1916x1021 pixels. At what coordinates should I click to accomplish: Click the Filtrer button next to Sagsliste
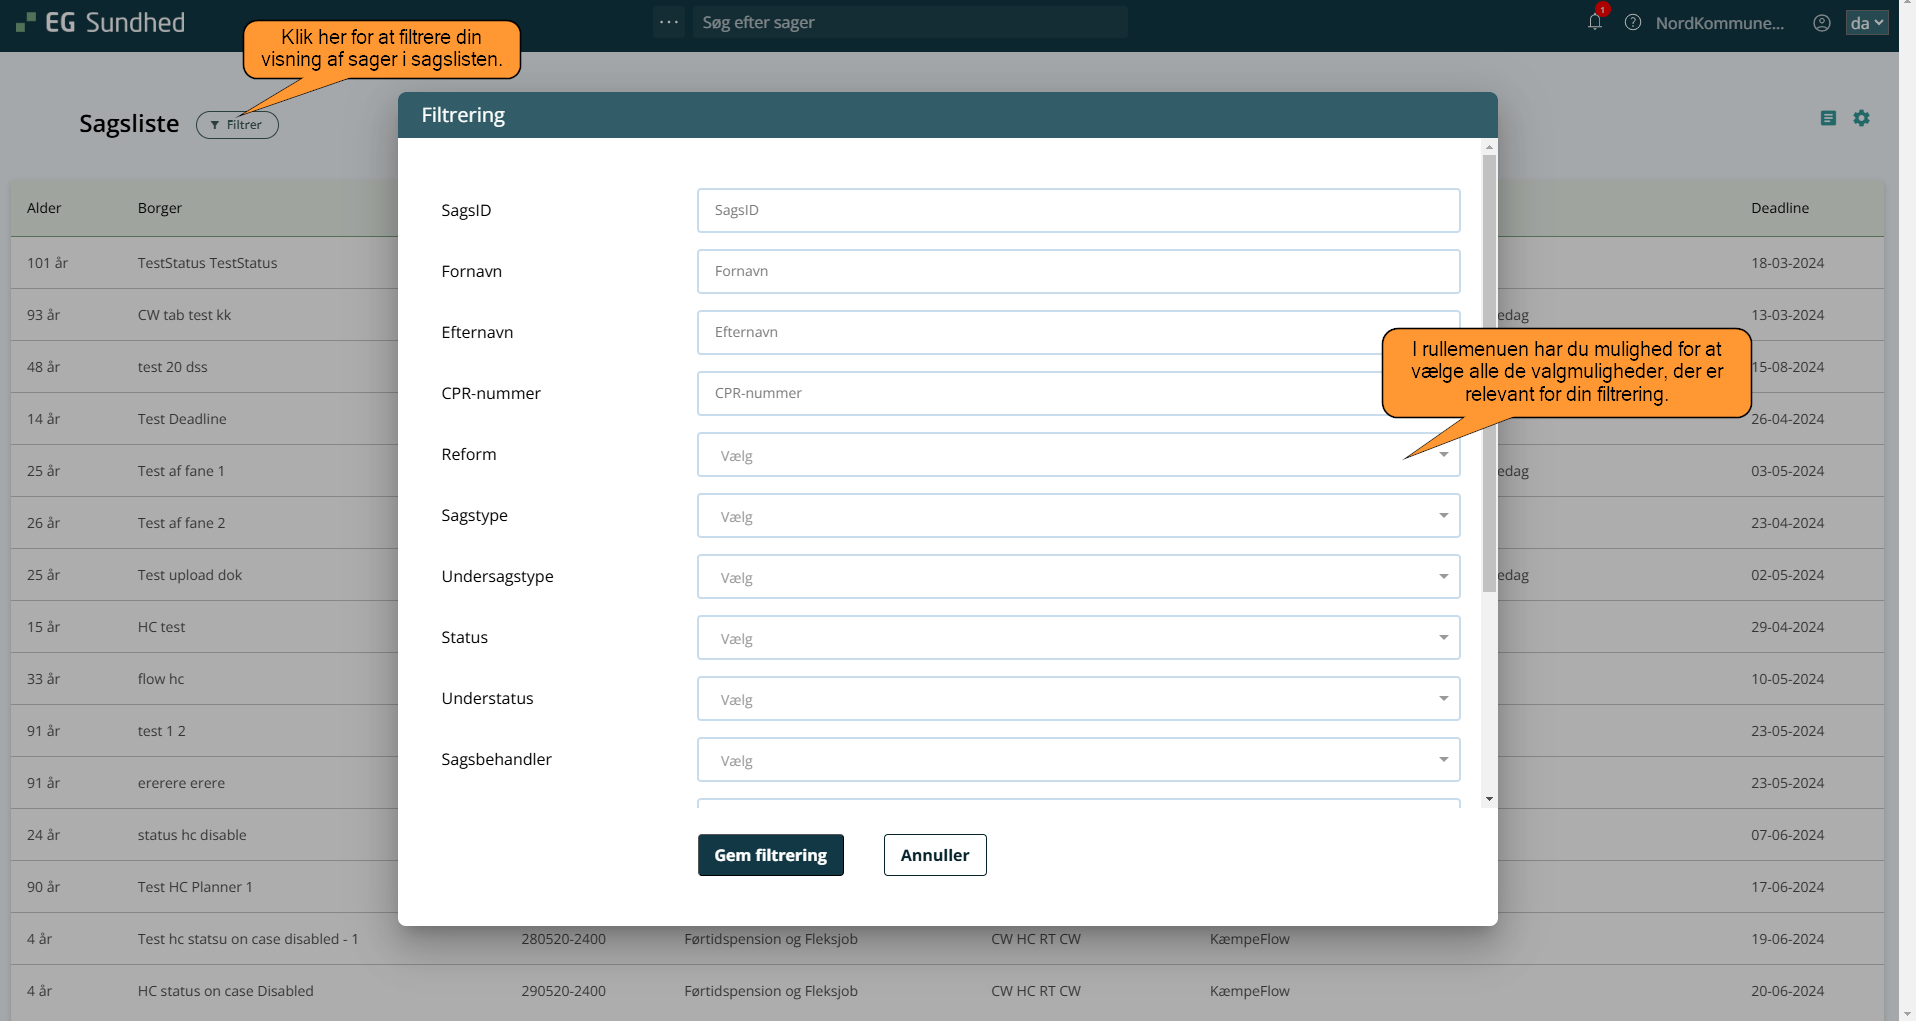237,125
